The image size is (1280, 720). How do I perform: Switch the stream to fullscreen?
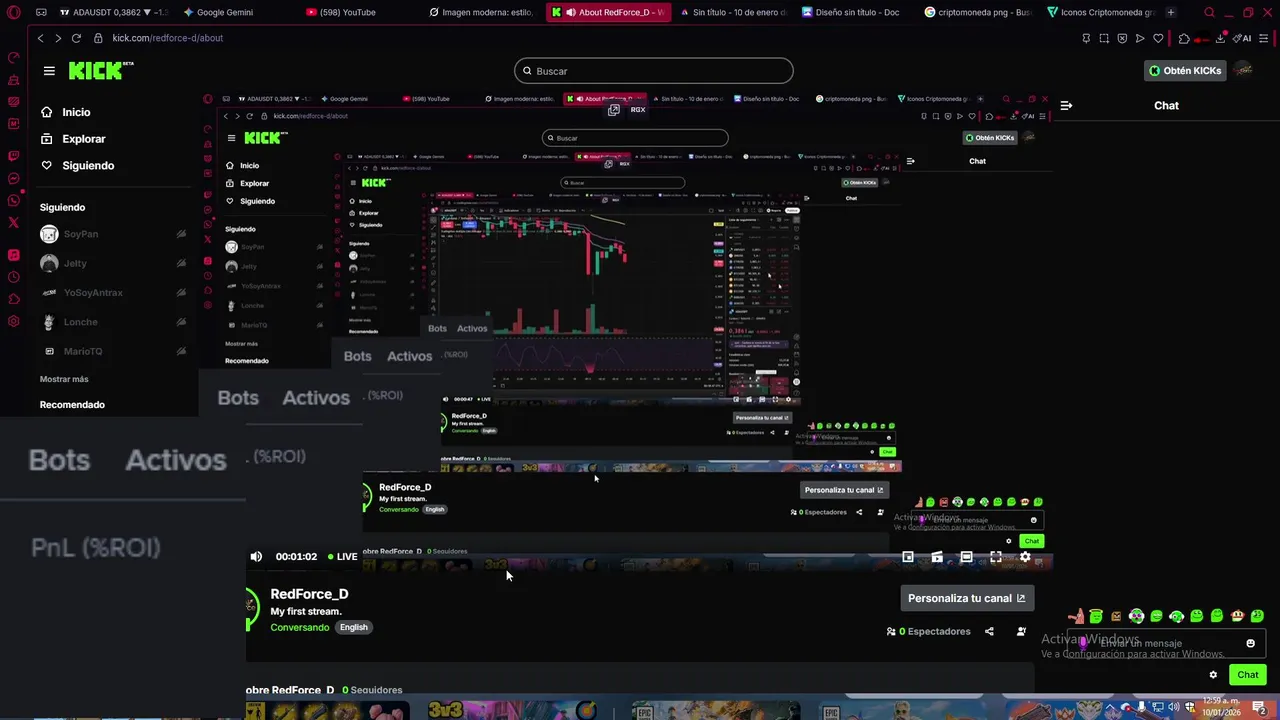click(x=996, y=557)
